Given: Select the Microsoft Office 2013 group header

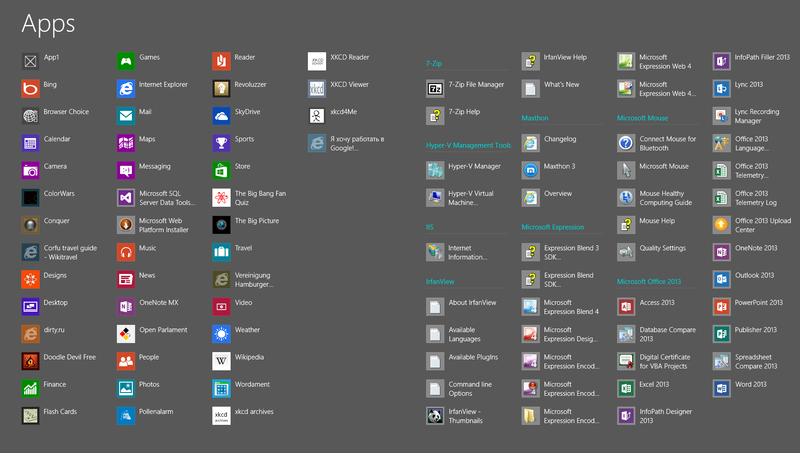Looking at the screenshot, I should pyautogui.click(x=648, y=282).
